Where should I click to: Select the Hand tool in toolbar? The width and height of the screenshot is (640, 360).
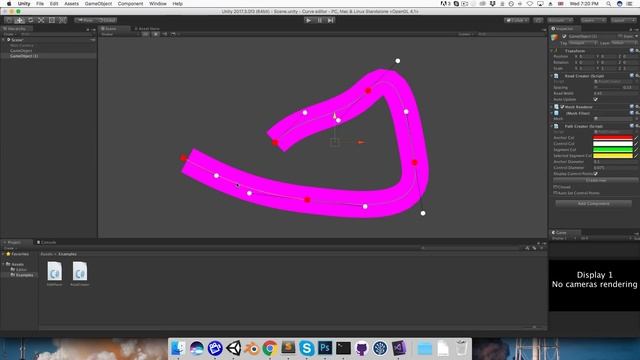[x=9, y=20]
